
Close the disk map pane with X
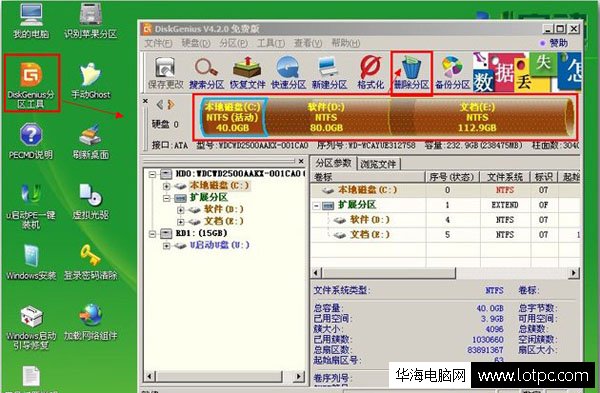pyautogui.click(x=145, y=101)
